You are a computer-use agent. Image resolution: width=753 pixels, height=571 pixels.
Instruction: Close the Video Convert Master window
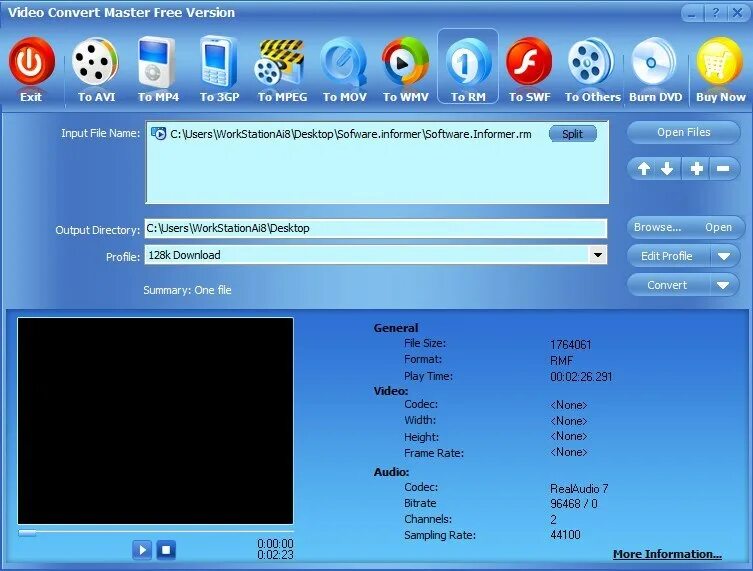coord(737,13)
